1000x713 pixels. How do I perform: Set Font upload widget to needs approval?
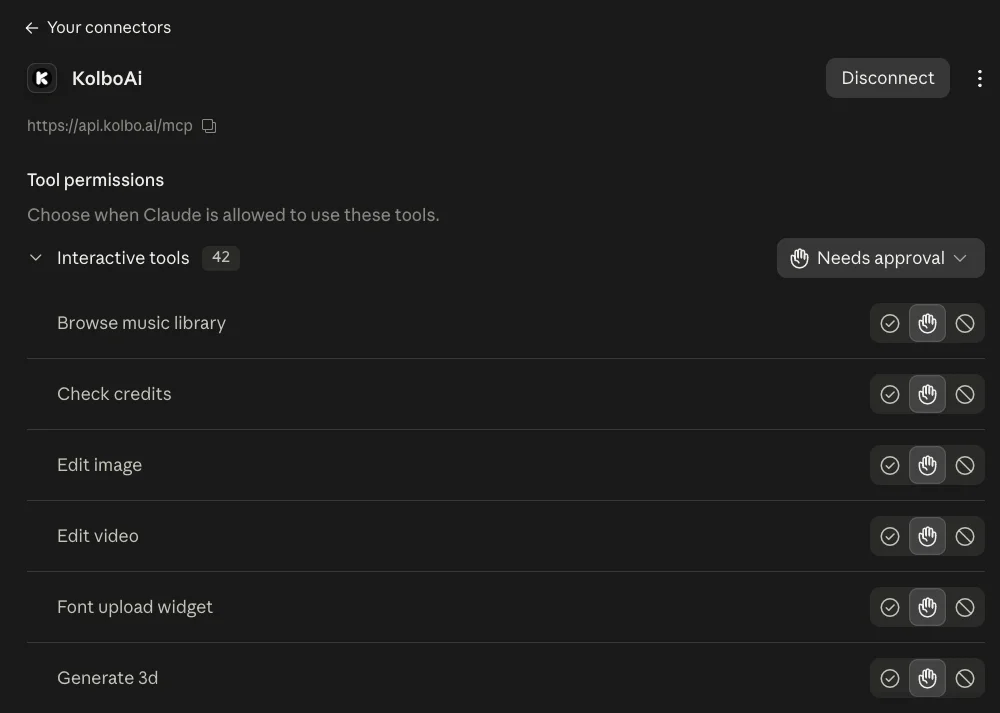tap(927, 607)
